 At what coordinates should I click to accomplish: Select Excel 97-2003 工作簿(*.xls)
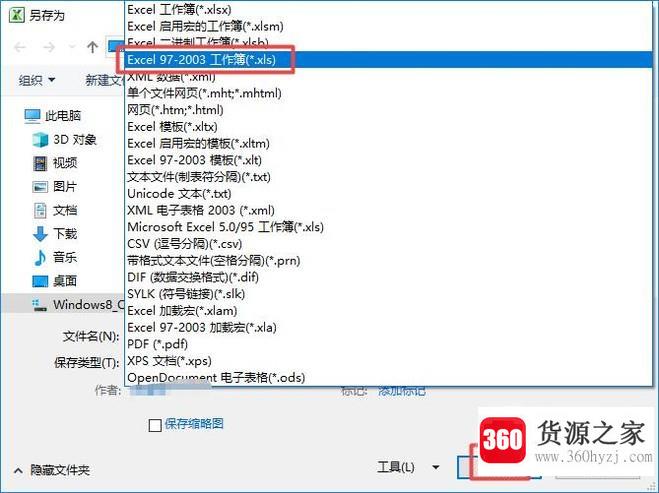click(x=388, y=60)
